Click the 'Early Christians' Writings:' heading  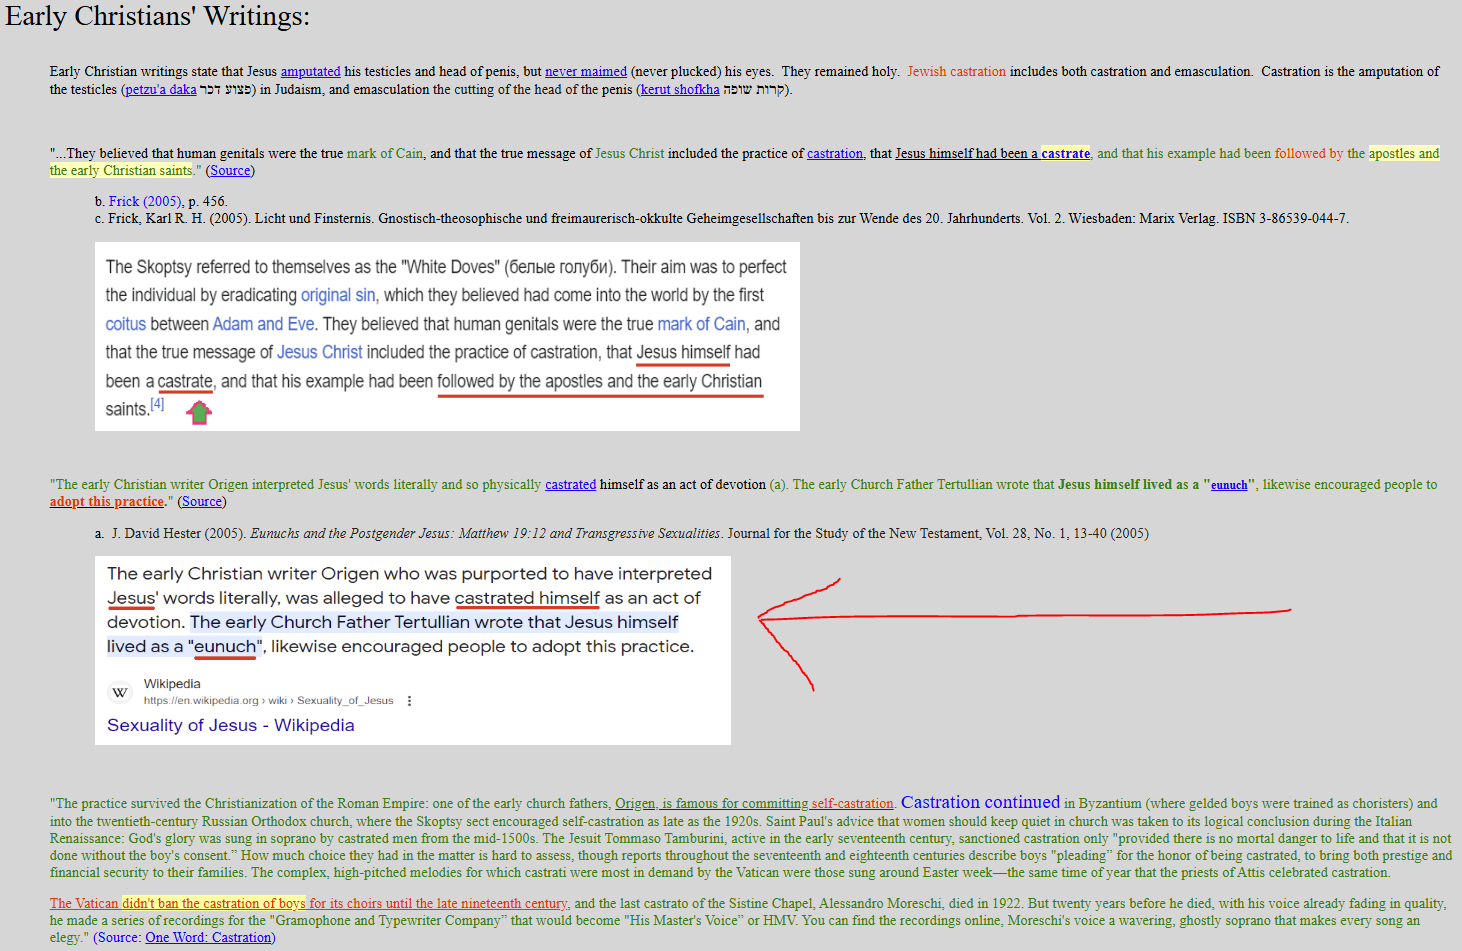158,17
